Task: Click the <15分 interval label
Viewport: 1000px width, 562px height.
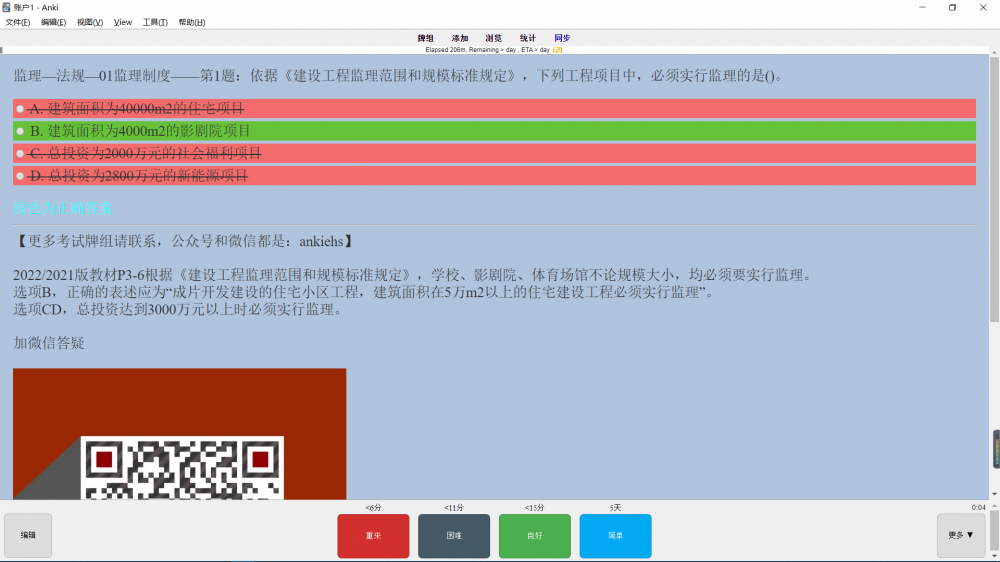Action: click(534, 508)
